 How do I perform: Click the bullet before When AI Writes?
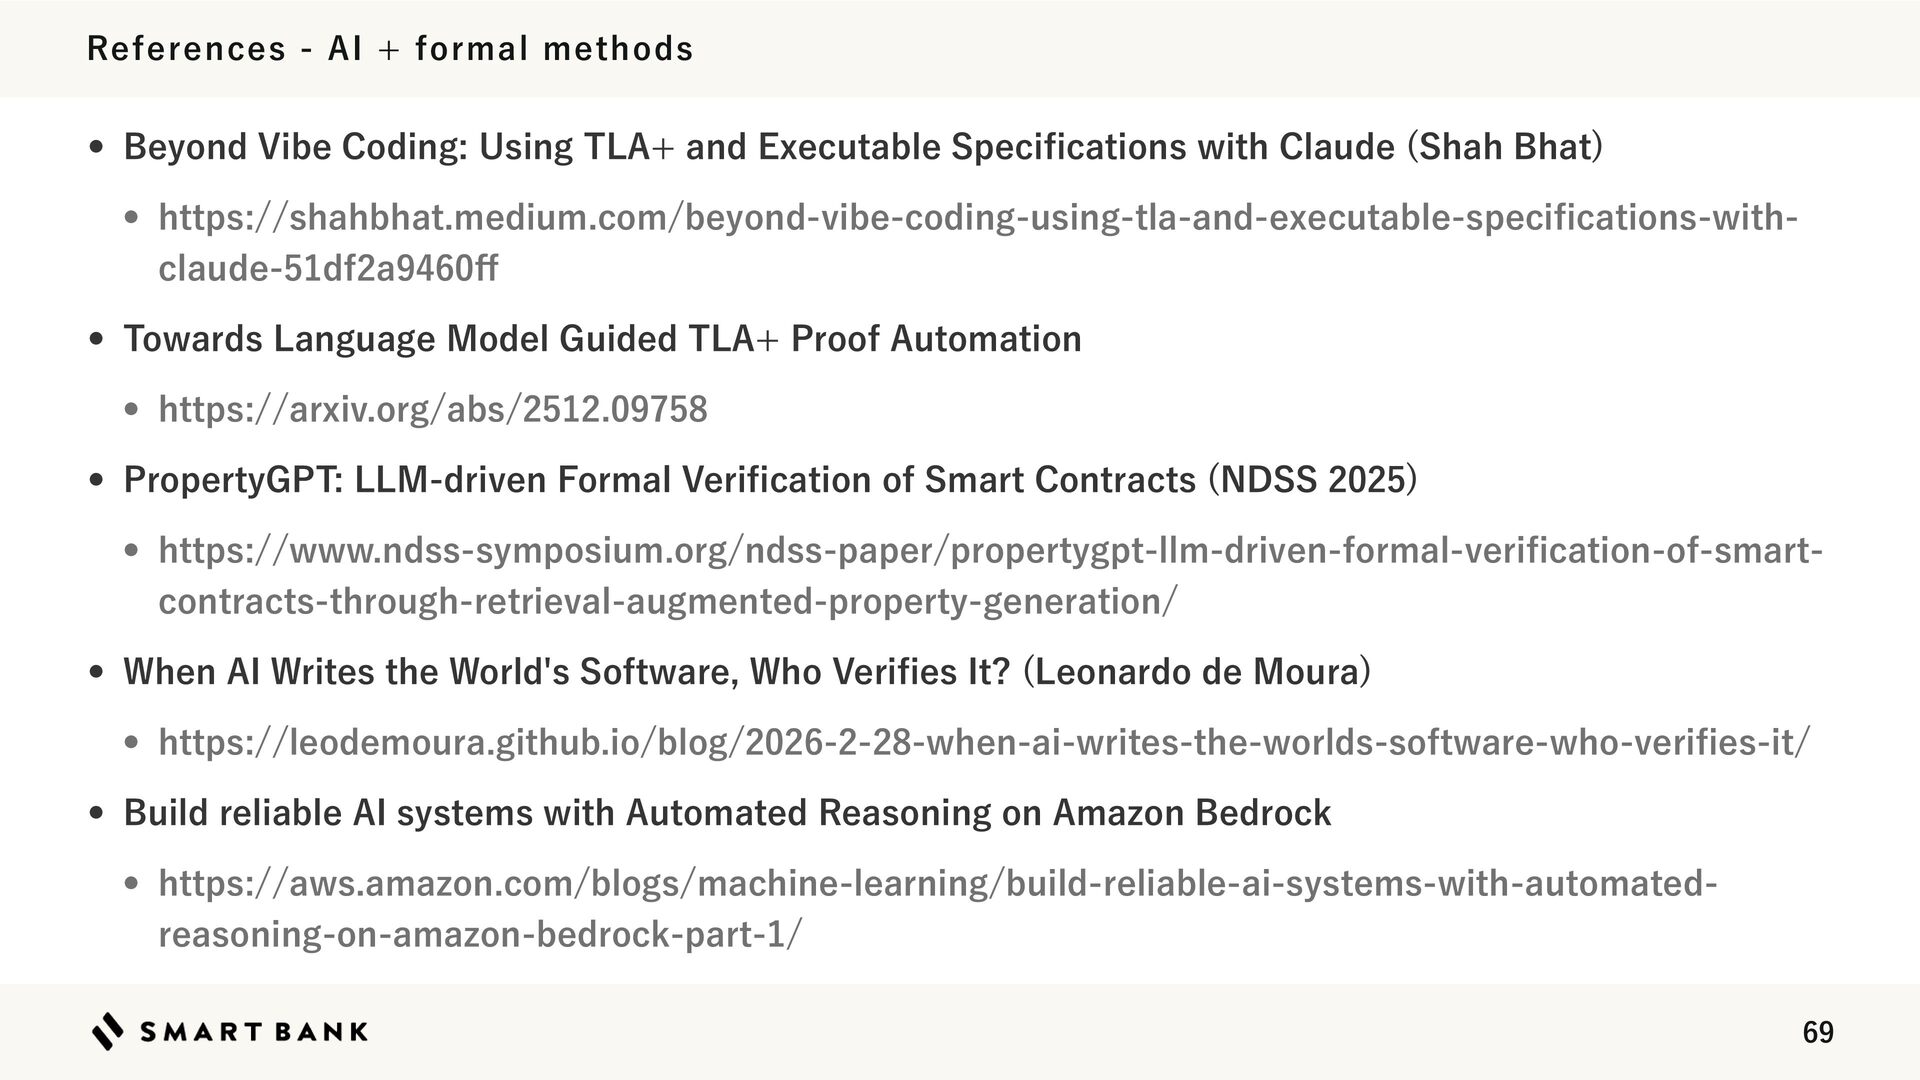pos(96,673)
